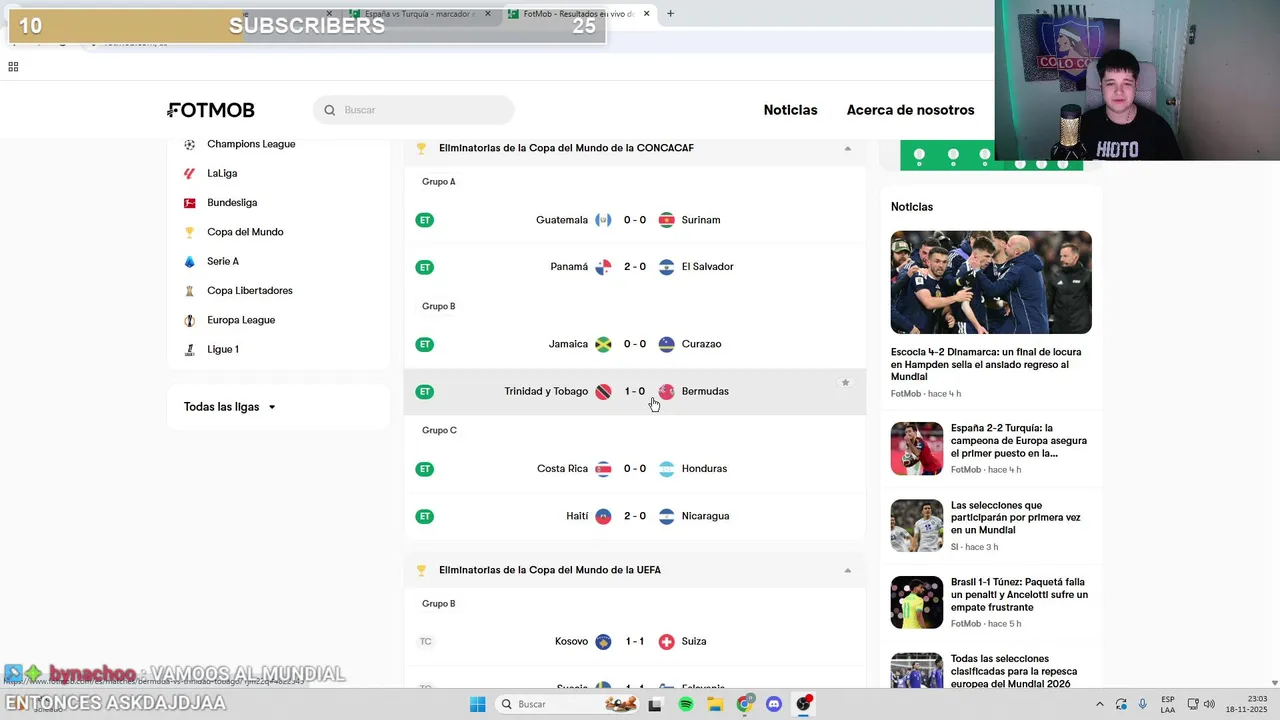Open the Acerca de nosotros page

click(x=910, y=110)
